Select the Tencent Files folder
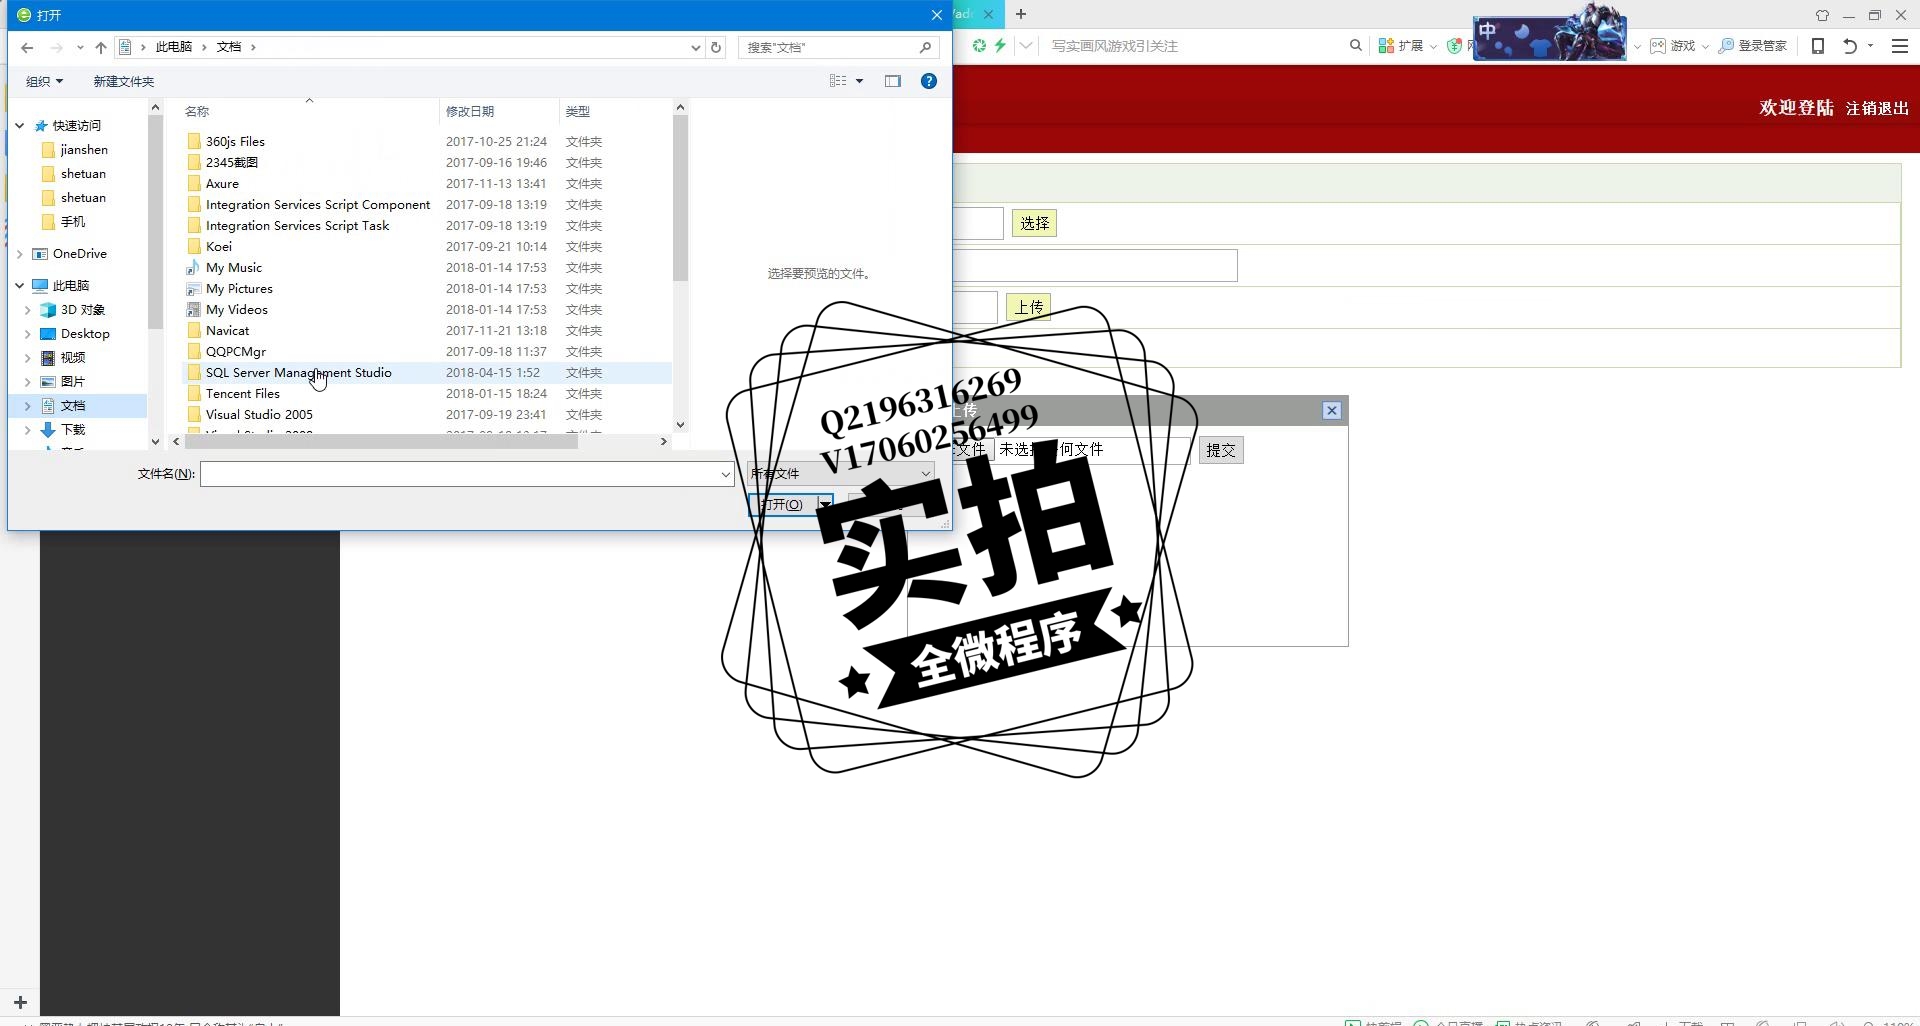The image size is (1920, 1026). point(243,393)
